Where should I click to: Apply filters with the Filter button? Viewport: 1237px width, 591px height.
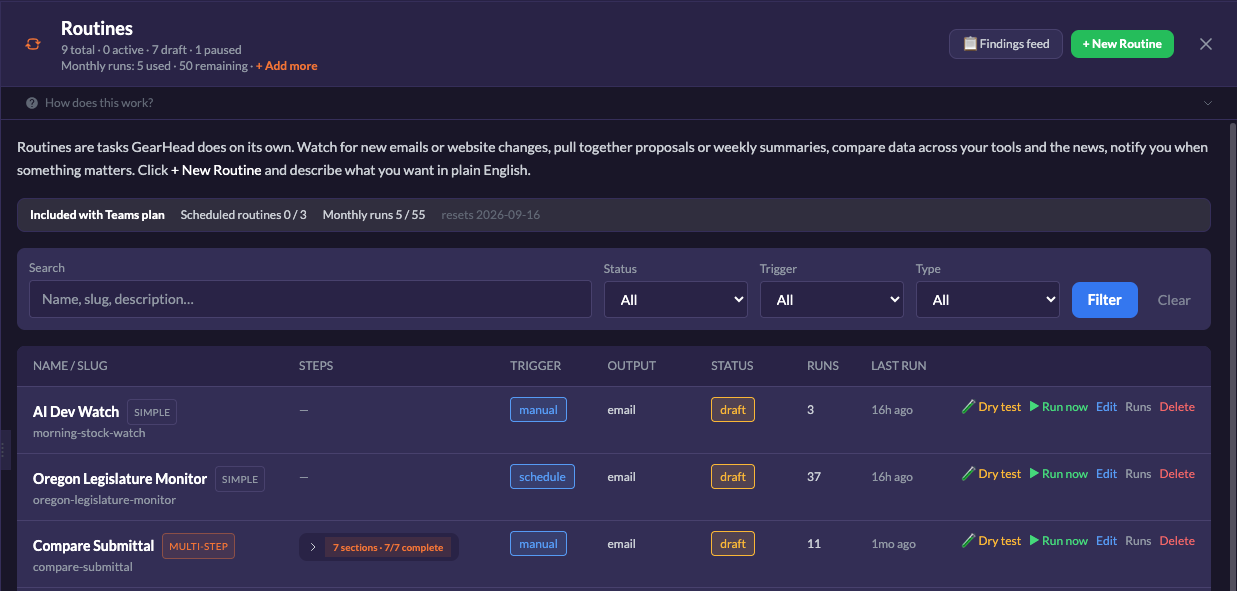pos(1105,299)
